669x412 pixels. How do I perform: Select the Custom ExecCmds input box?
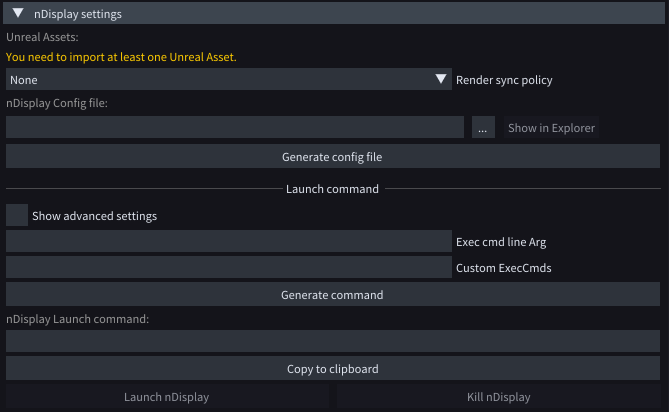(229, 267)
